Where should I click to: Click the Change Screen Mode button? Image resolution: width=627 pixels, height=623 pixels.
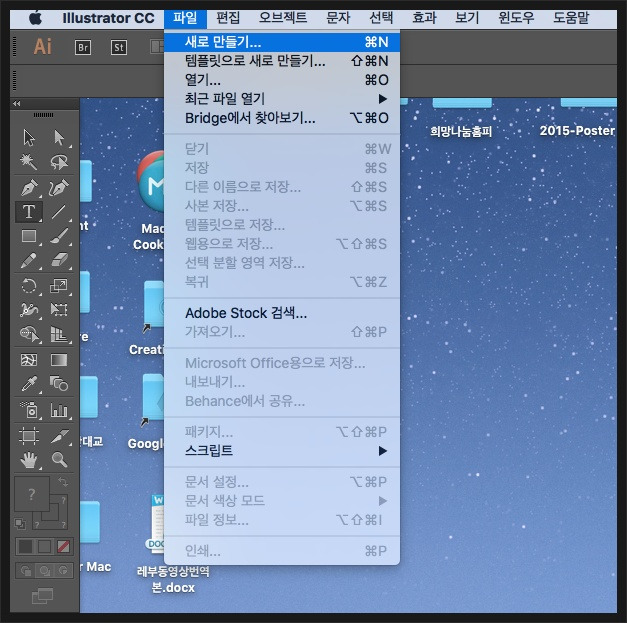pyautogui.click(x=42, y=596)
